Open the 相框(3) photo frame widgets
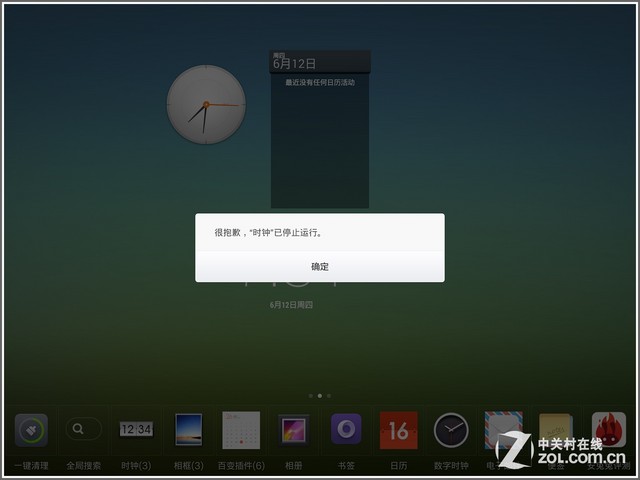 click(x=189, y=430)
